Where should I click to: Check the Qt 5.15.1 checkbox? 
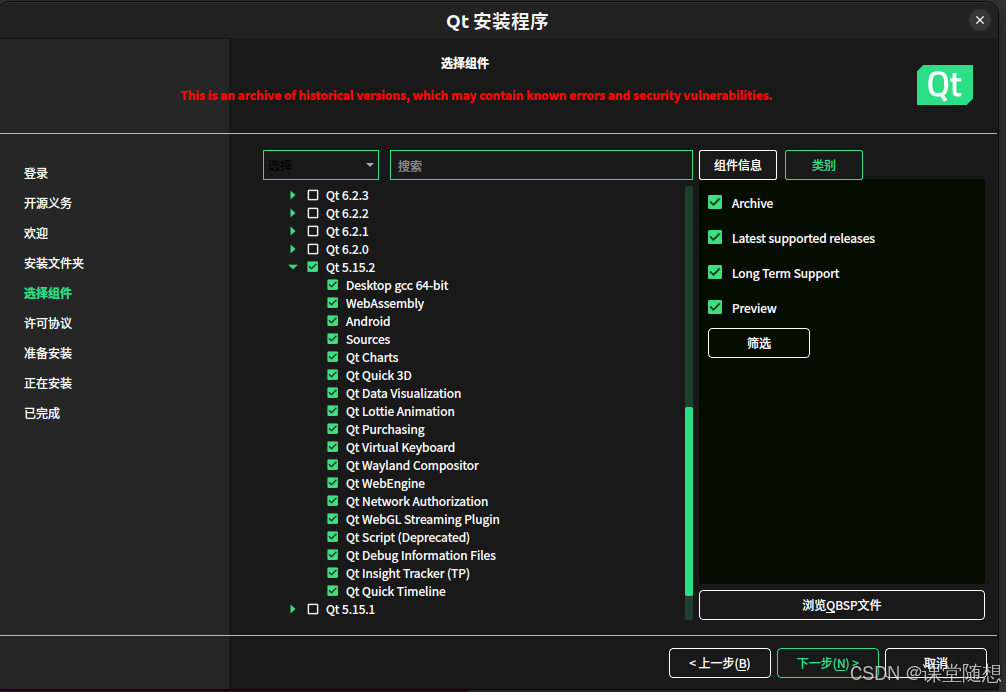[x=312, y=609]
